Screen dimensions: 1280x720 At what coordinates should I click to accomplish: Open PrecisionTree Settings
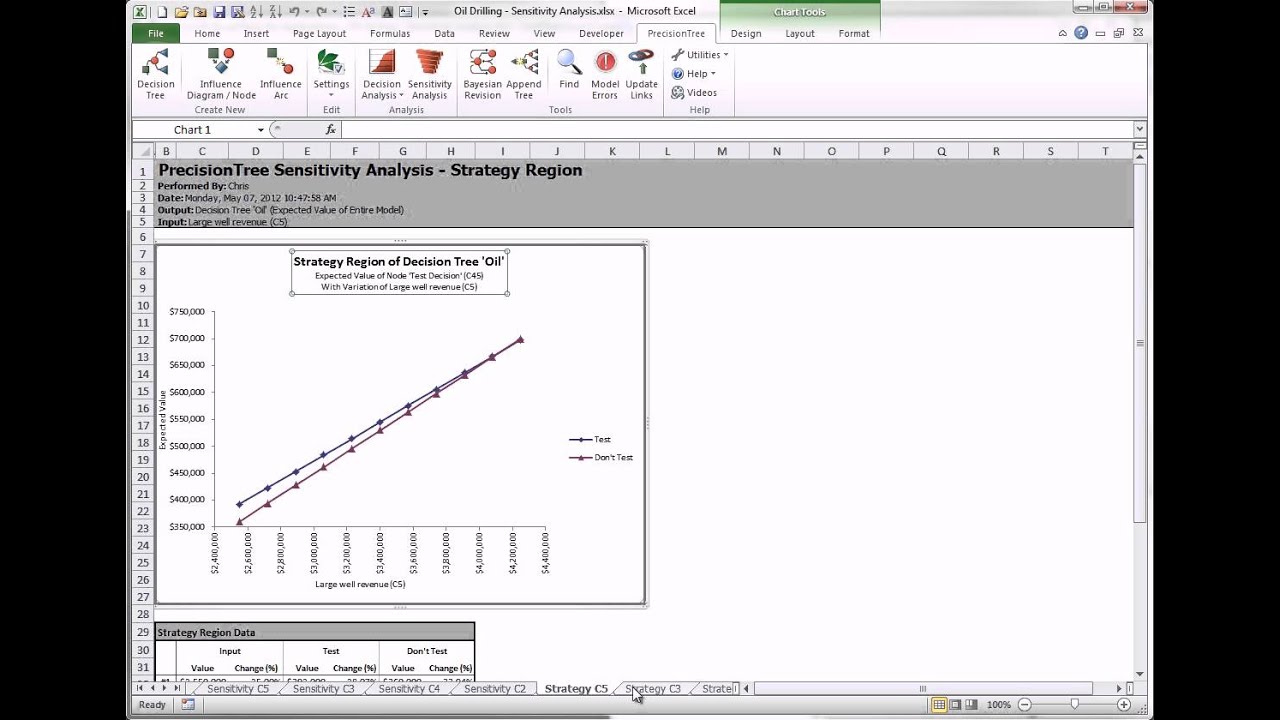pyautogui.click(x=331, y=74)
